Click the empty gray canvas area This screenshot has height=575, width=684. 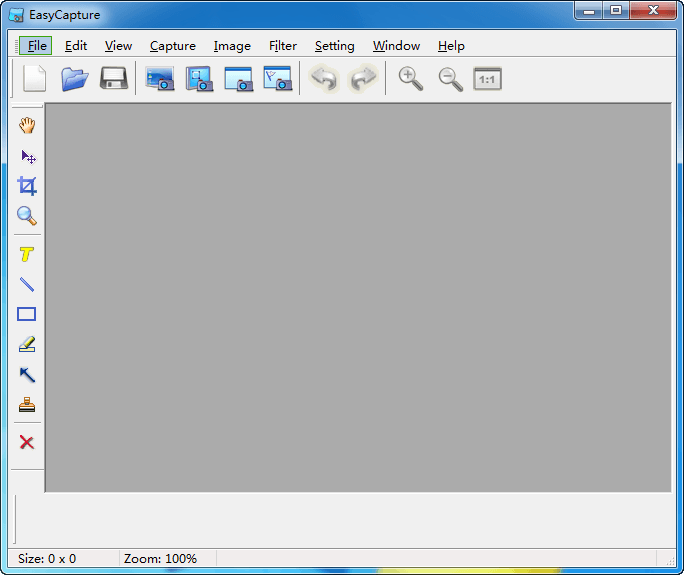click(358, 297)
